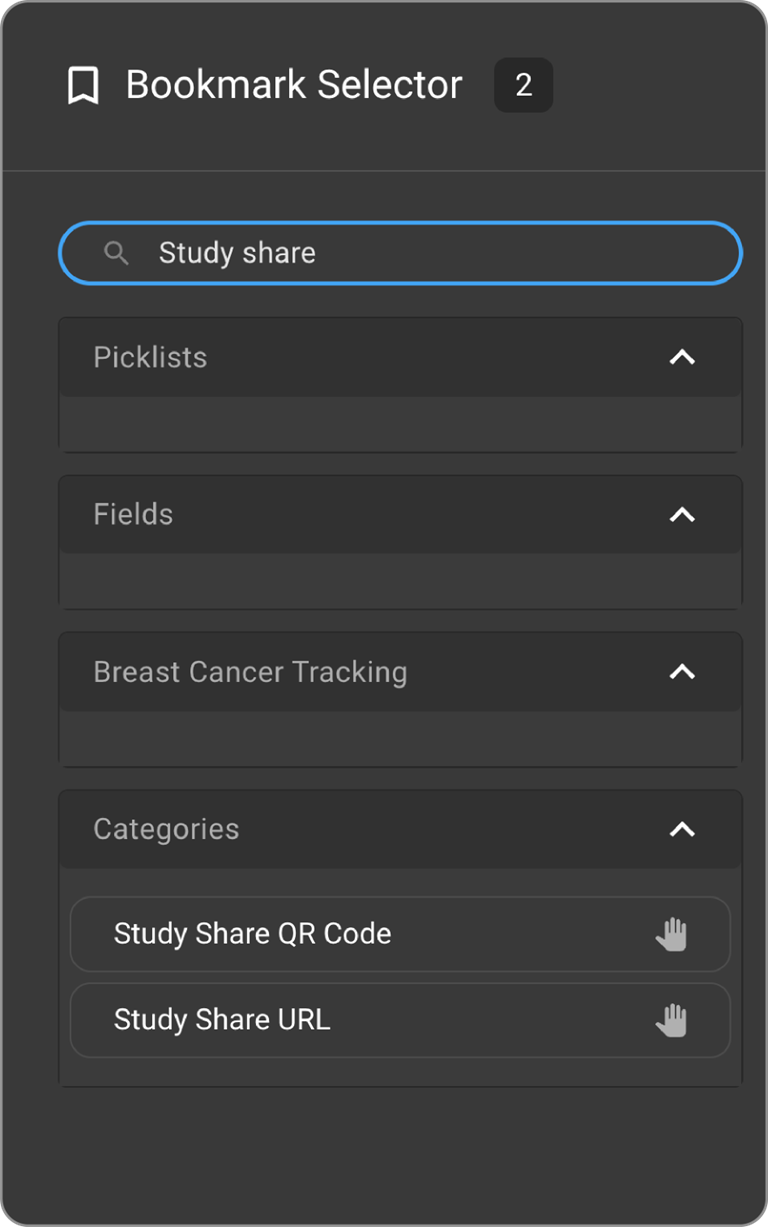
Task: Grab hand icon on Study Share QR Code
Action: (672, 934)
